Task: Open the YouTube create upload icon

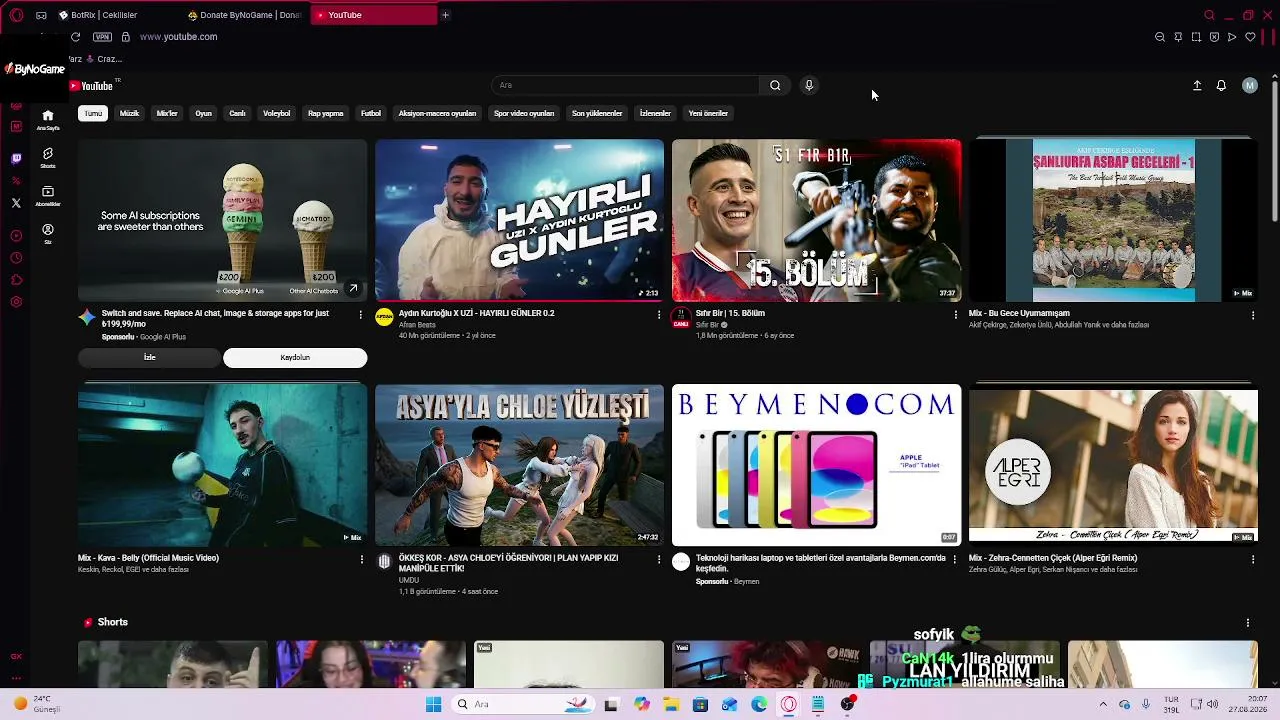Action: 1197,86
